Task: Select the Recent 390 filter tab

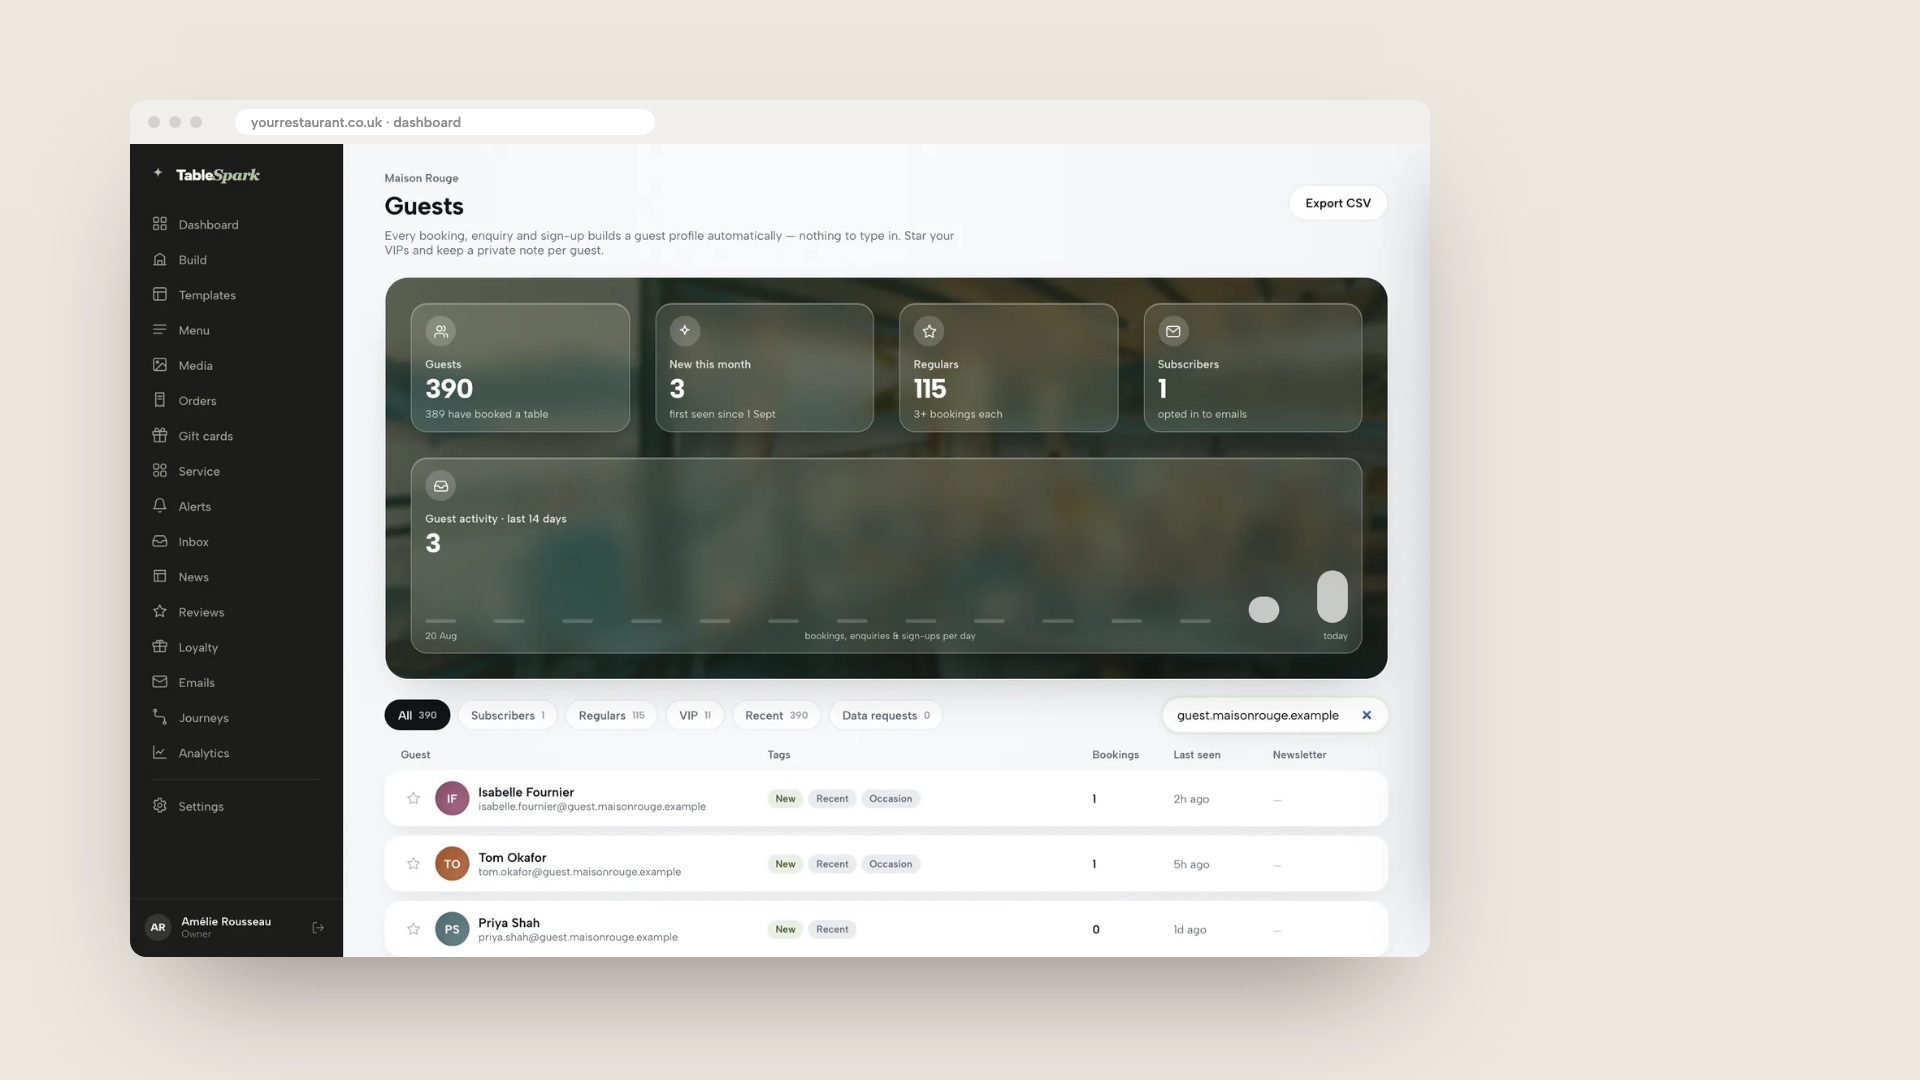Action: pos(776,715)
